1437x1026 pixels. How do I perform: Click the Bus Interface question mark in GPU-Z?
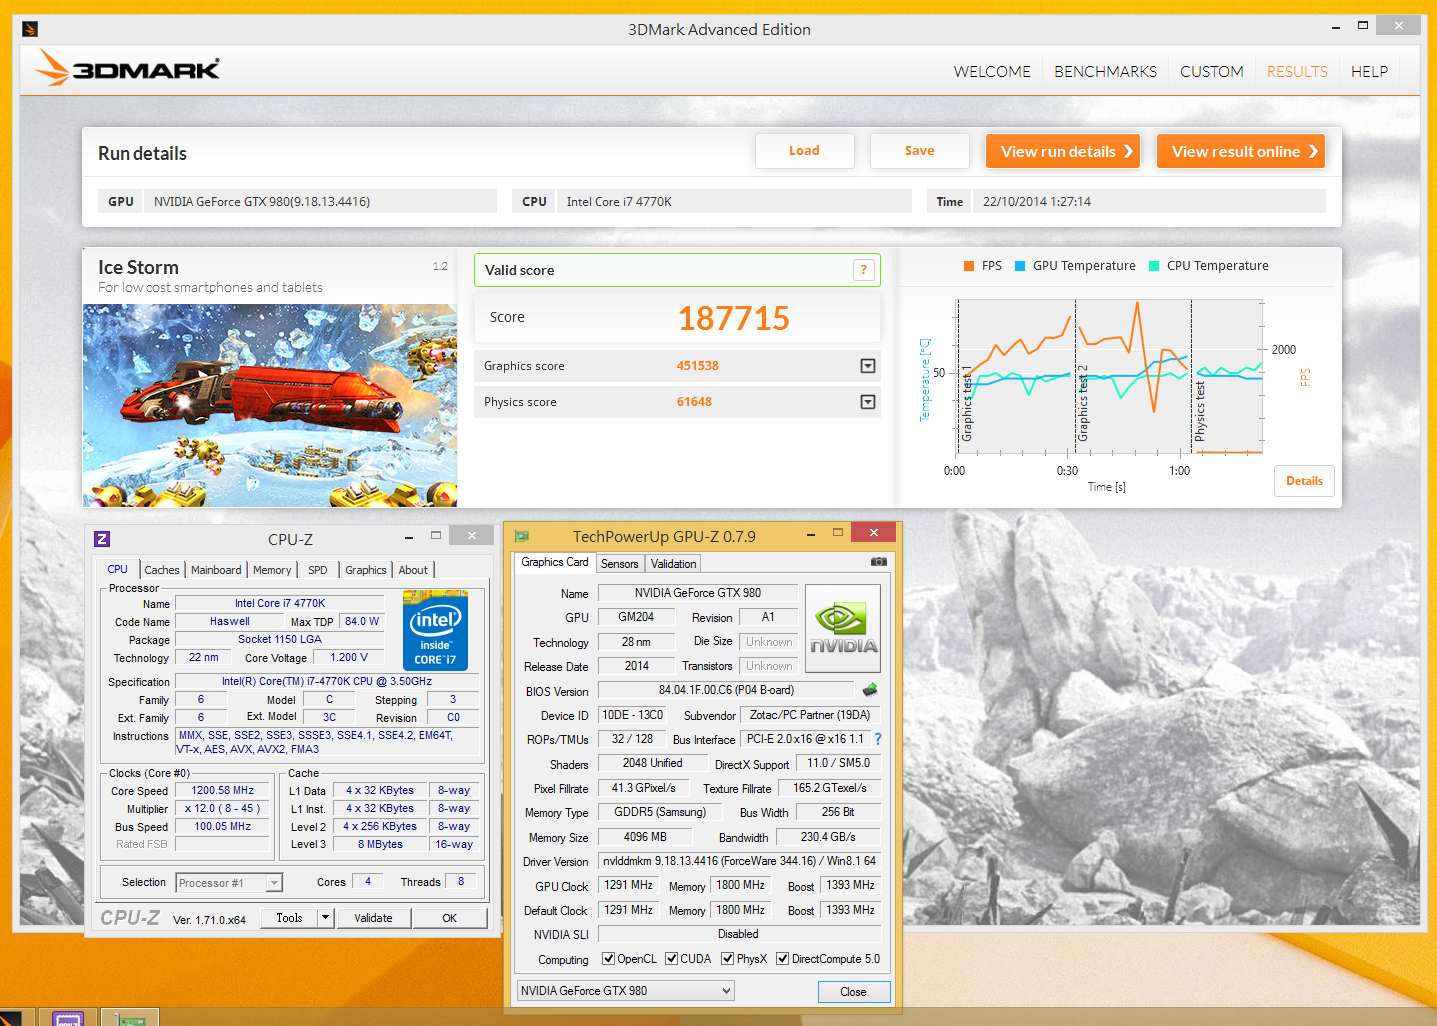(878, 739)
